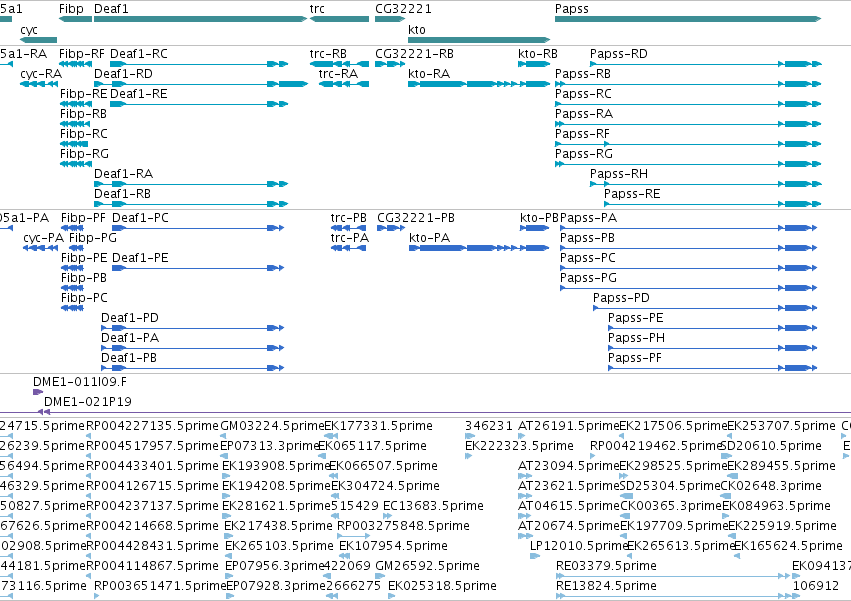Click the cyc gene label
Image resolution: width=851 pixels, height=601 pixels.
pos(29,30)
